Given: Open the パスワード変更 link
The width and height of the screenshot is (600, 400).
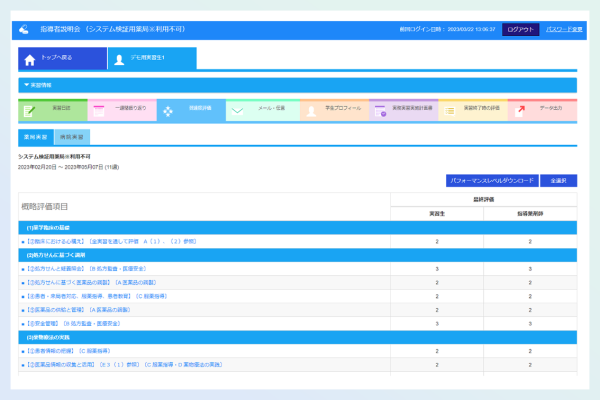Looking at the screenshot, I should pos(561,30).
